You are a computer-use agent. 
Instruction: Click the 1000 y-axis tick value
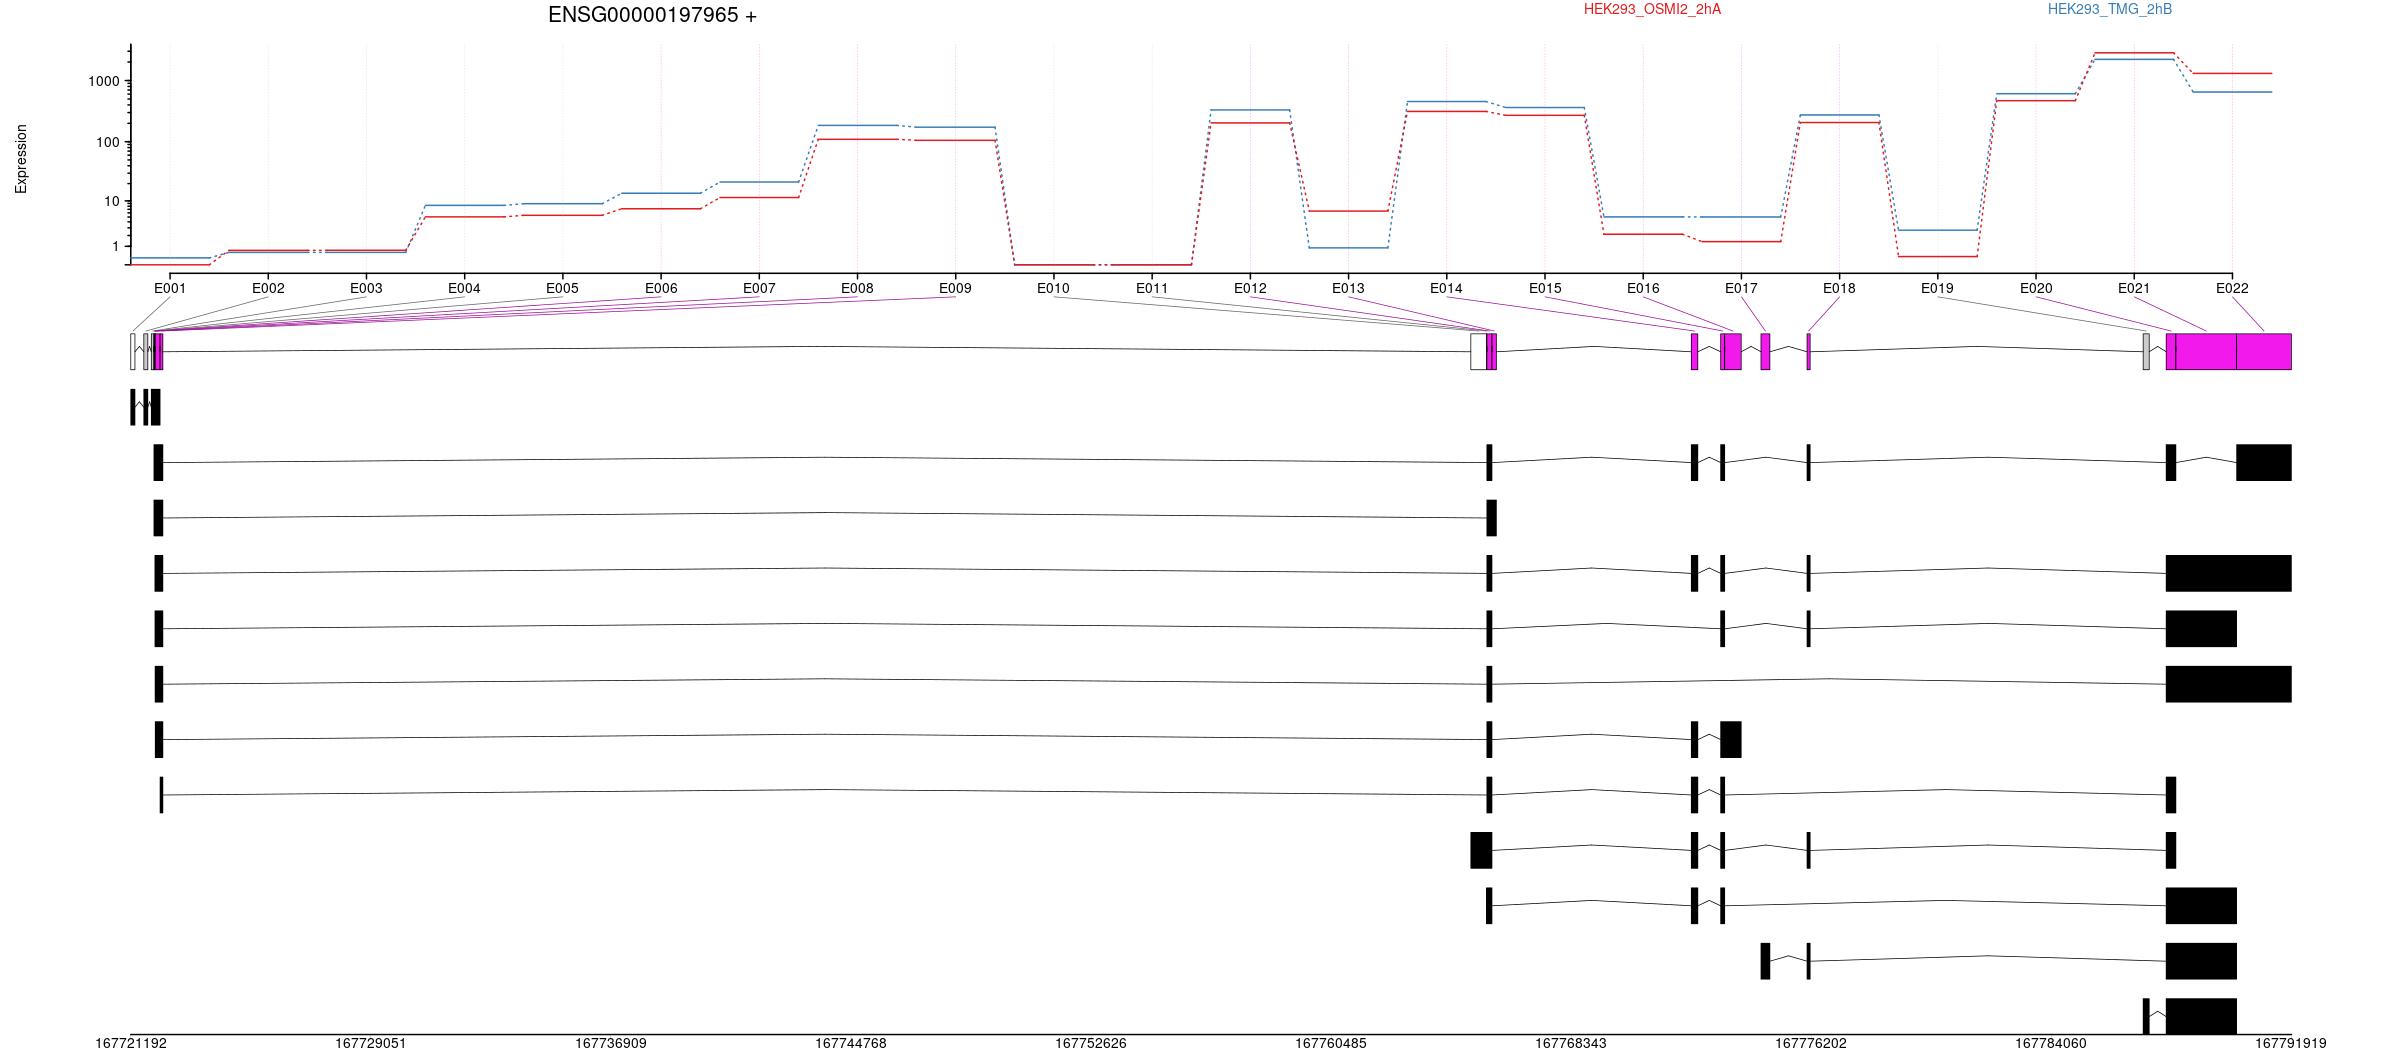coord(105,82)
